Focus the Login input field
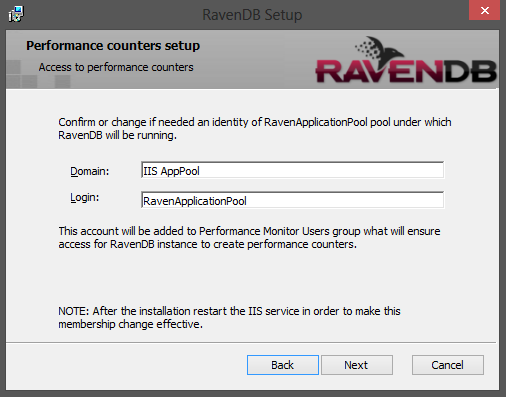This screenshot has width=506, height=397. click(x=292, y=200)
